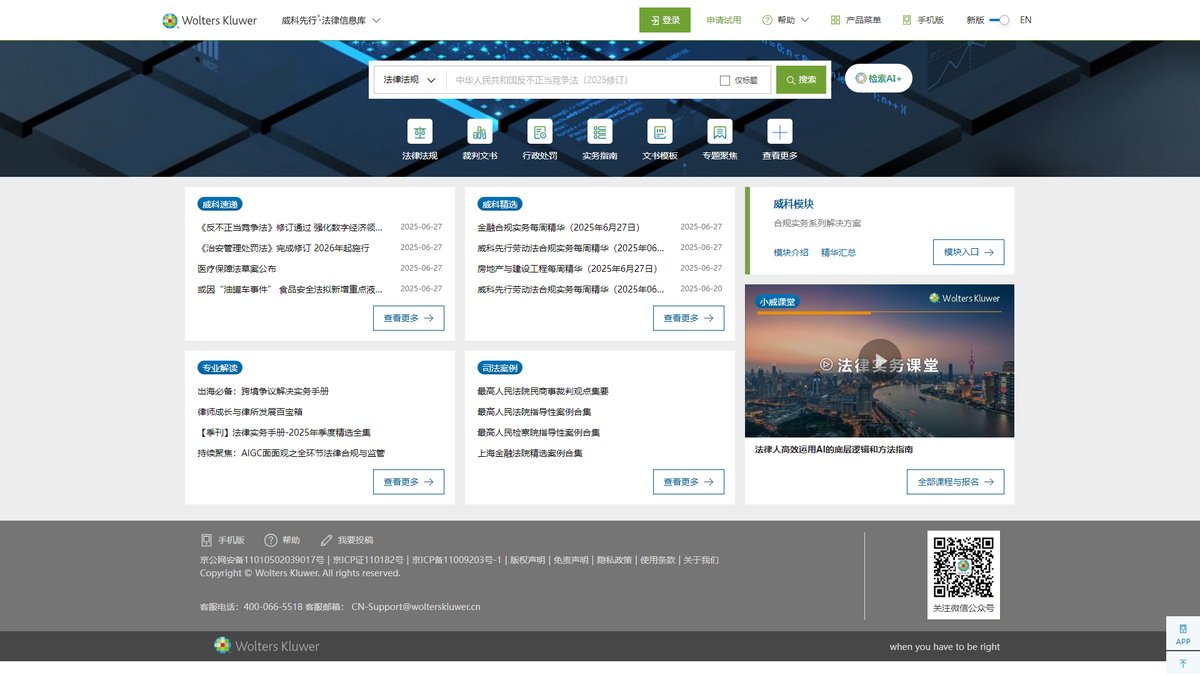Viewport: 1200px width, 675px height.
Task: Toggle the 新版 version switch
Action: point(999,20)
